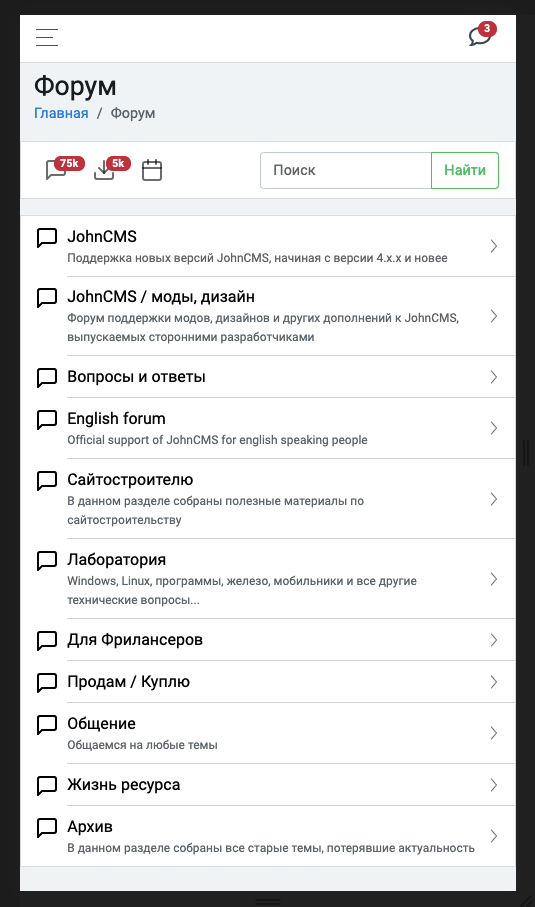Open JohnCMS / моды, дизайн section
Viewport: 535px width, 907px height.
(x=268, y=316)
